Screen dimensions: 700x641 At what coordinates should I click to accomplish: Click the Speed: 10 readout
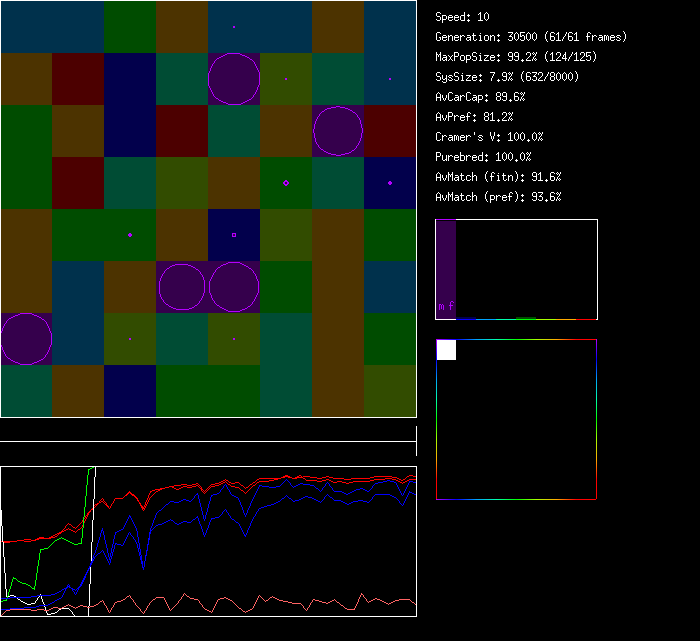462,17
